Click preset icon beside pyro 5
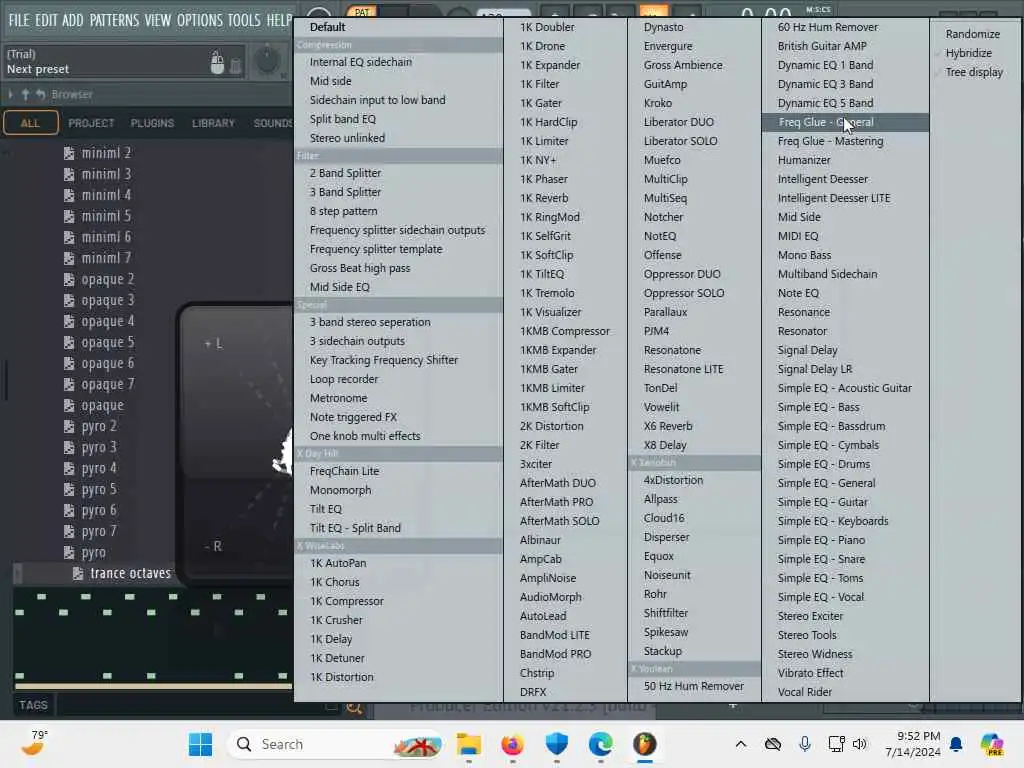Screen dimensions: 1024x768 click(x=69, y=489)
